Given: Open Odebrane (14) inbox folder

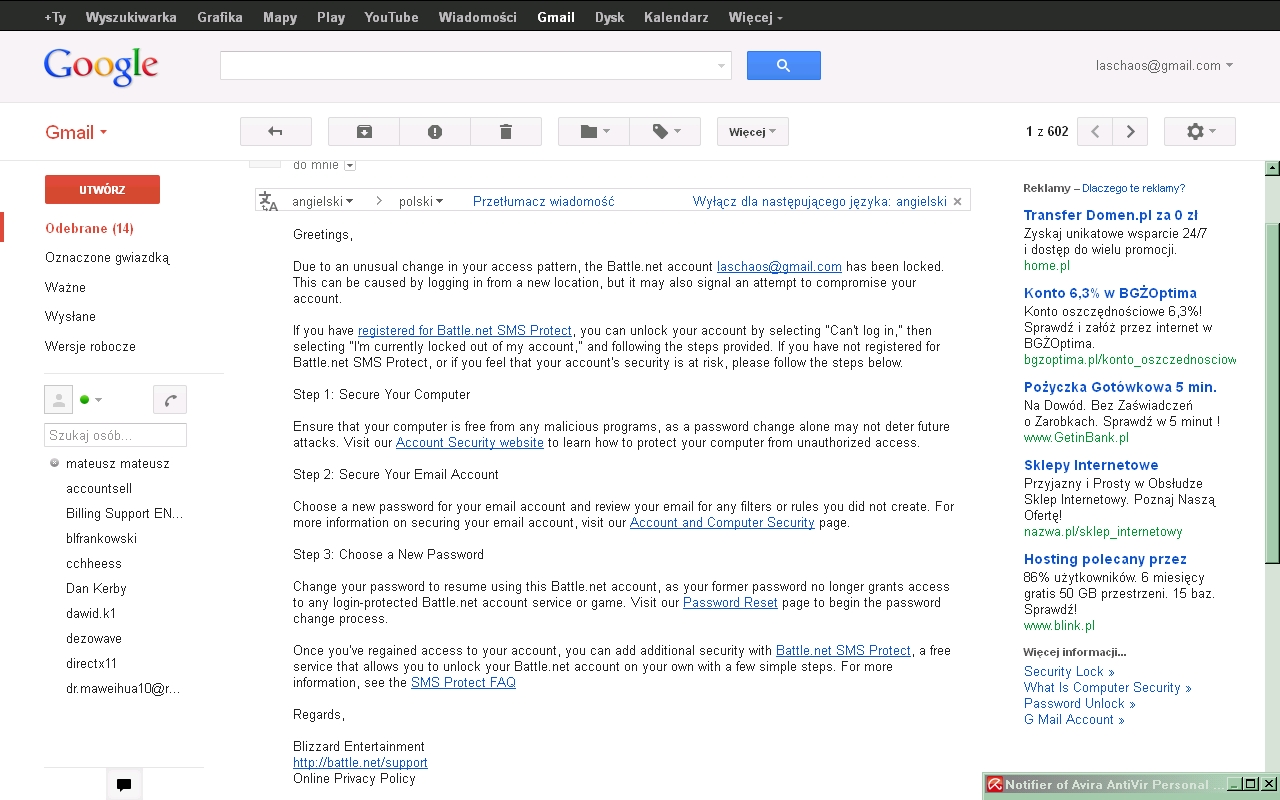Looking at the screenshot, I should point(89,228).
